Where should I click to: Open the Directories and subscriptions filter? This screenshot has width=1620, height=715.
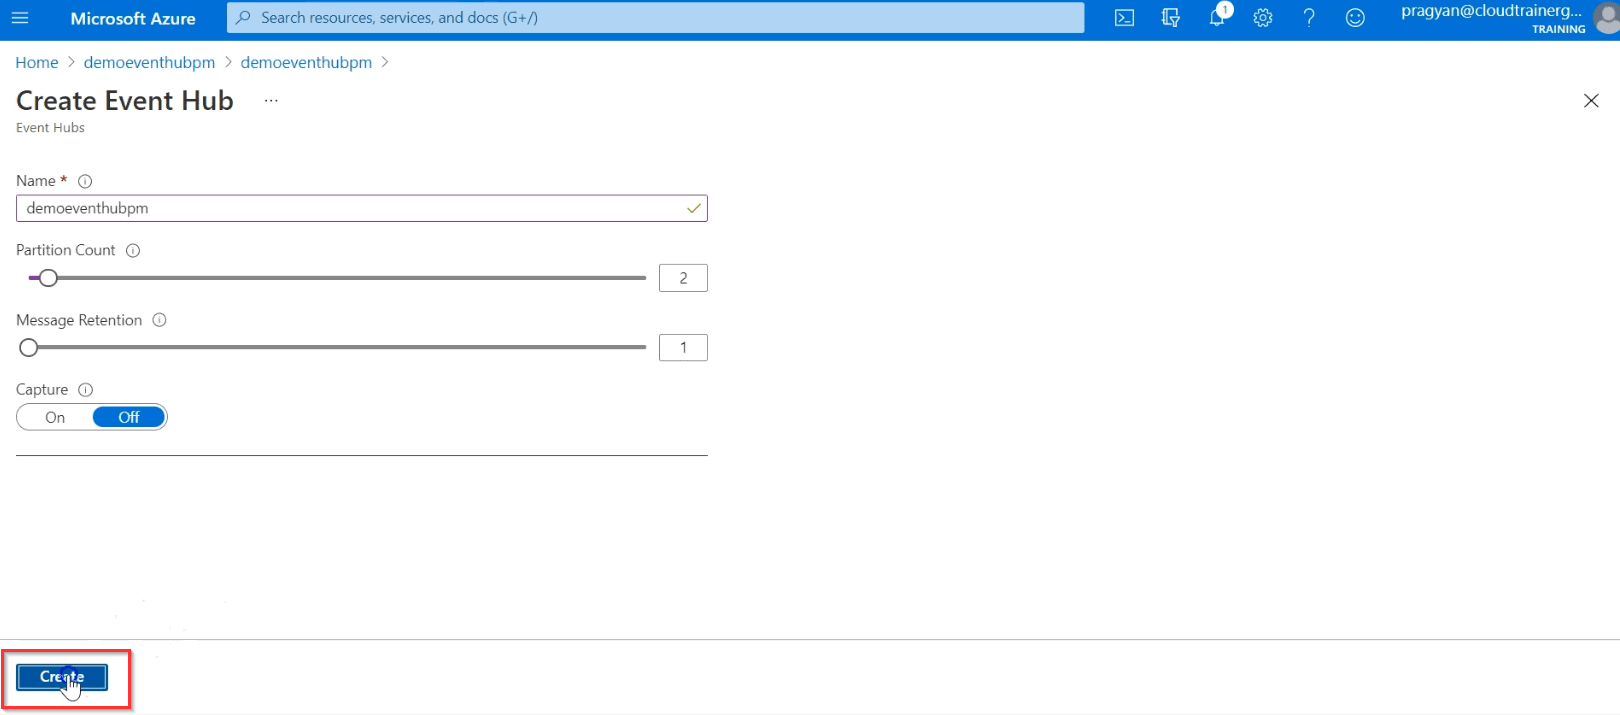pyautogui.click(x=1170, y=18)
